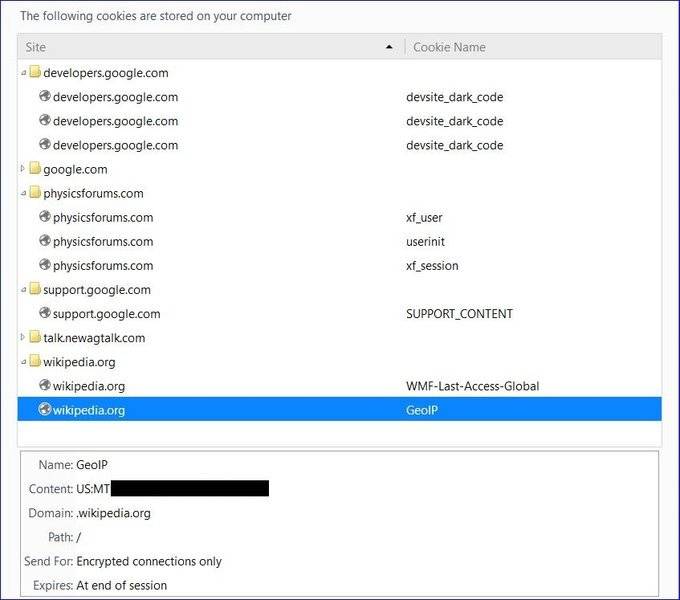Click the globe icon on the userinit row
Viewport: 680px width, 600px height.
pyautogui.click(x=45, y=241)
